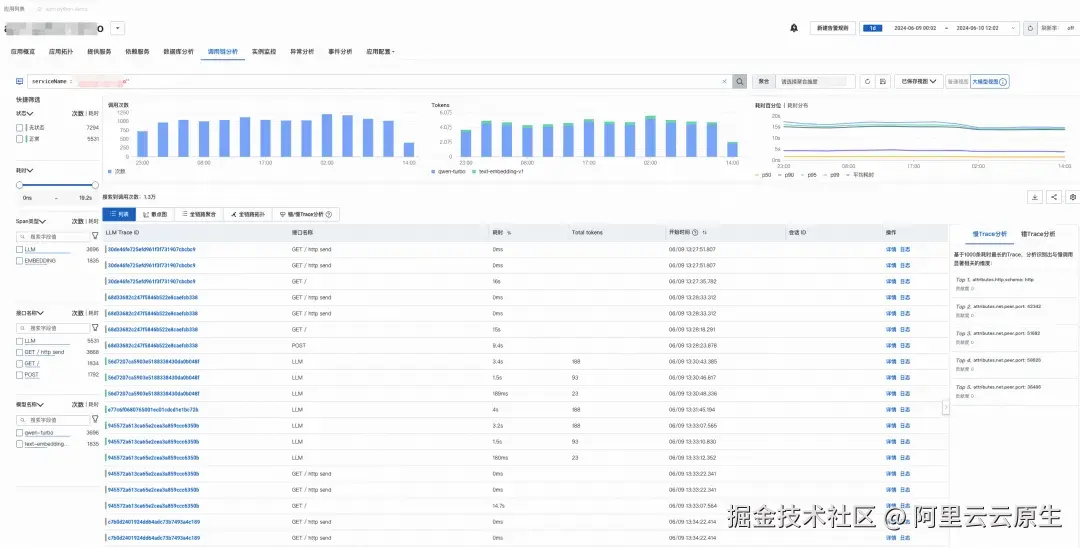Image resolution: width=1080 pixels, height=548 pixels.
Task: Share the trace list via share icon
Action: pyautogui.click(x=1054, y=197)
